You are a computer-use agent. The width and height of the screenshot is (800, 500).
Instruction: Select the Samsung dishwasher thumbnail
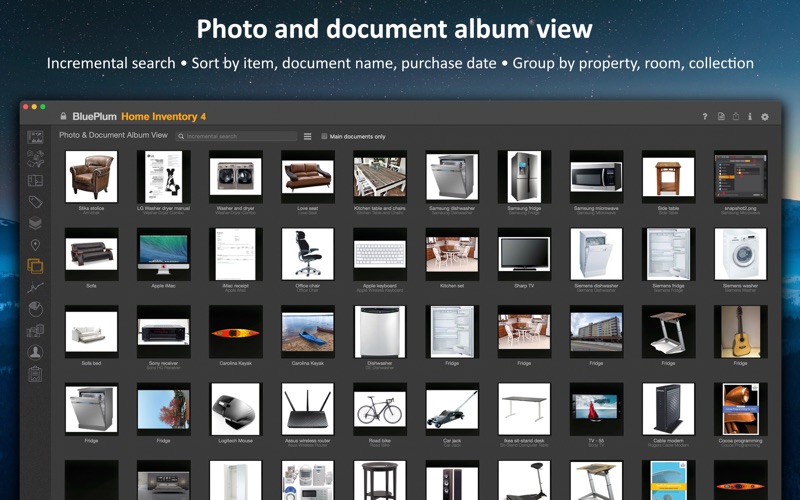(452, 177)
